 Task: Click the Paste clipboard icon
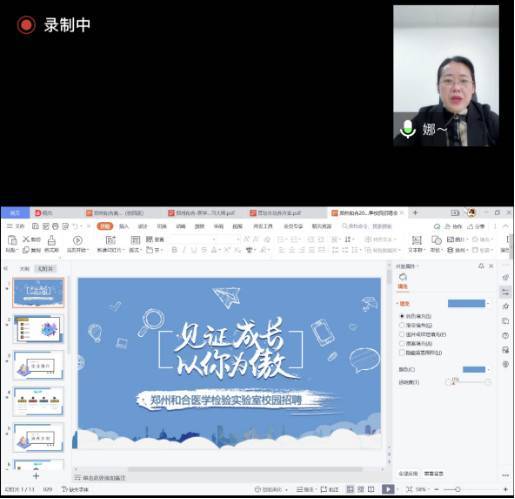pyautogui.click(x=12, y=240)
